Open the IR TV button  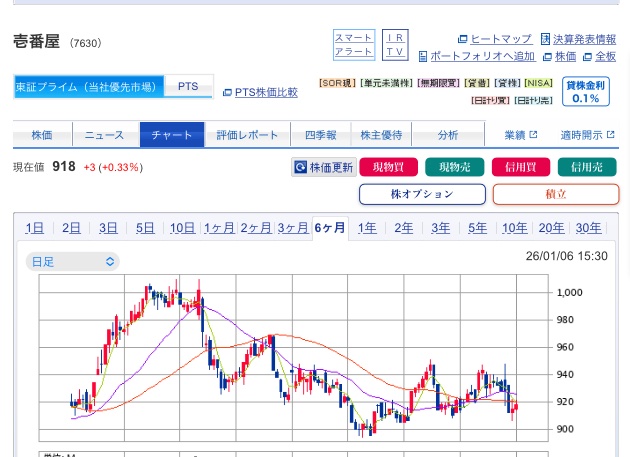[395, 45]
